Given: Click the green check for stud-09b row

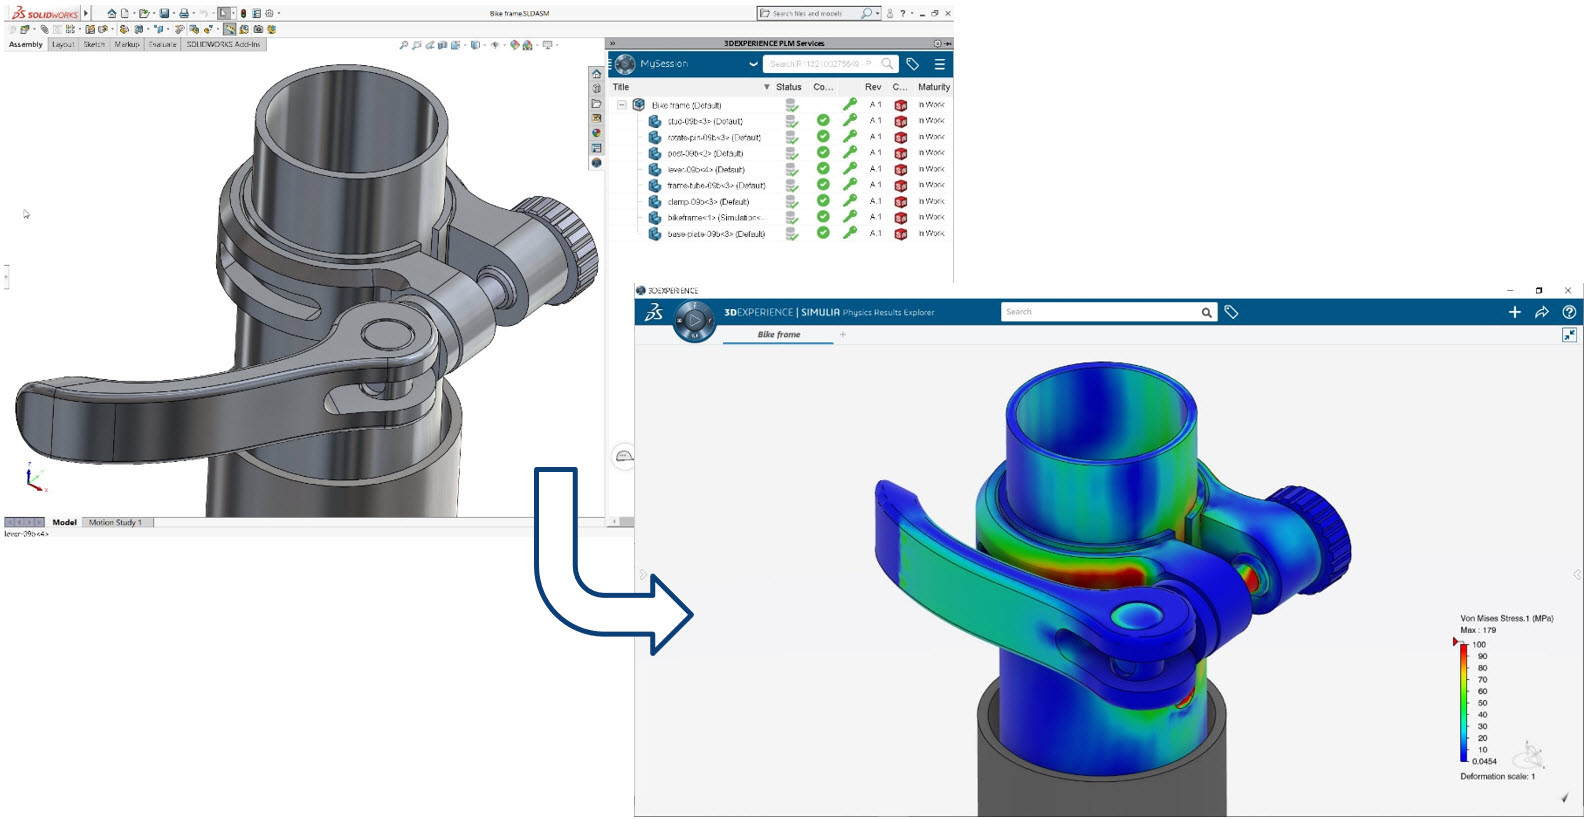Looking at the screenshot, I should pos(823,120).
